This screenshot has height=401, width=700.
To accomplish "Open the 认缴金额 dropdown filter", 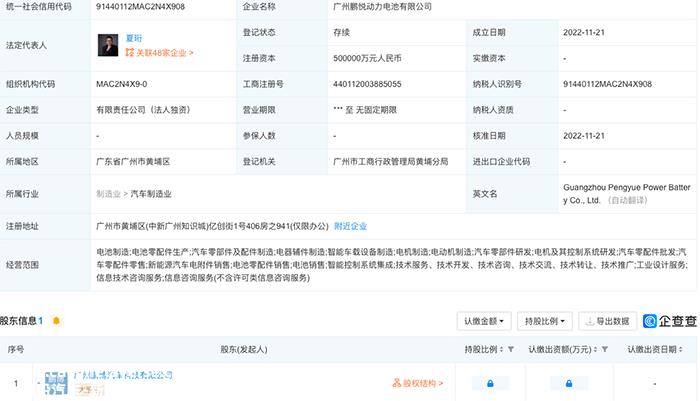I will click(484, 321).
